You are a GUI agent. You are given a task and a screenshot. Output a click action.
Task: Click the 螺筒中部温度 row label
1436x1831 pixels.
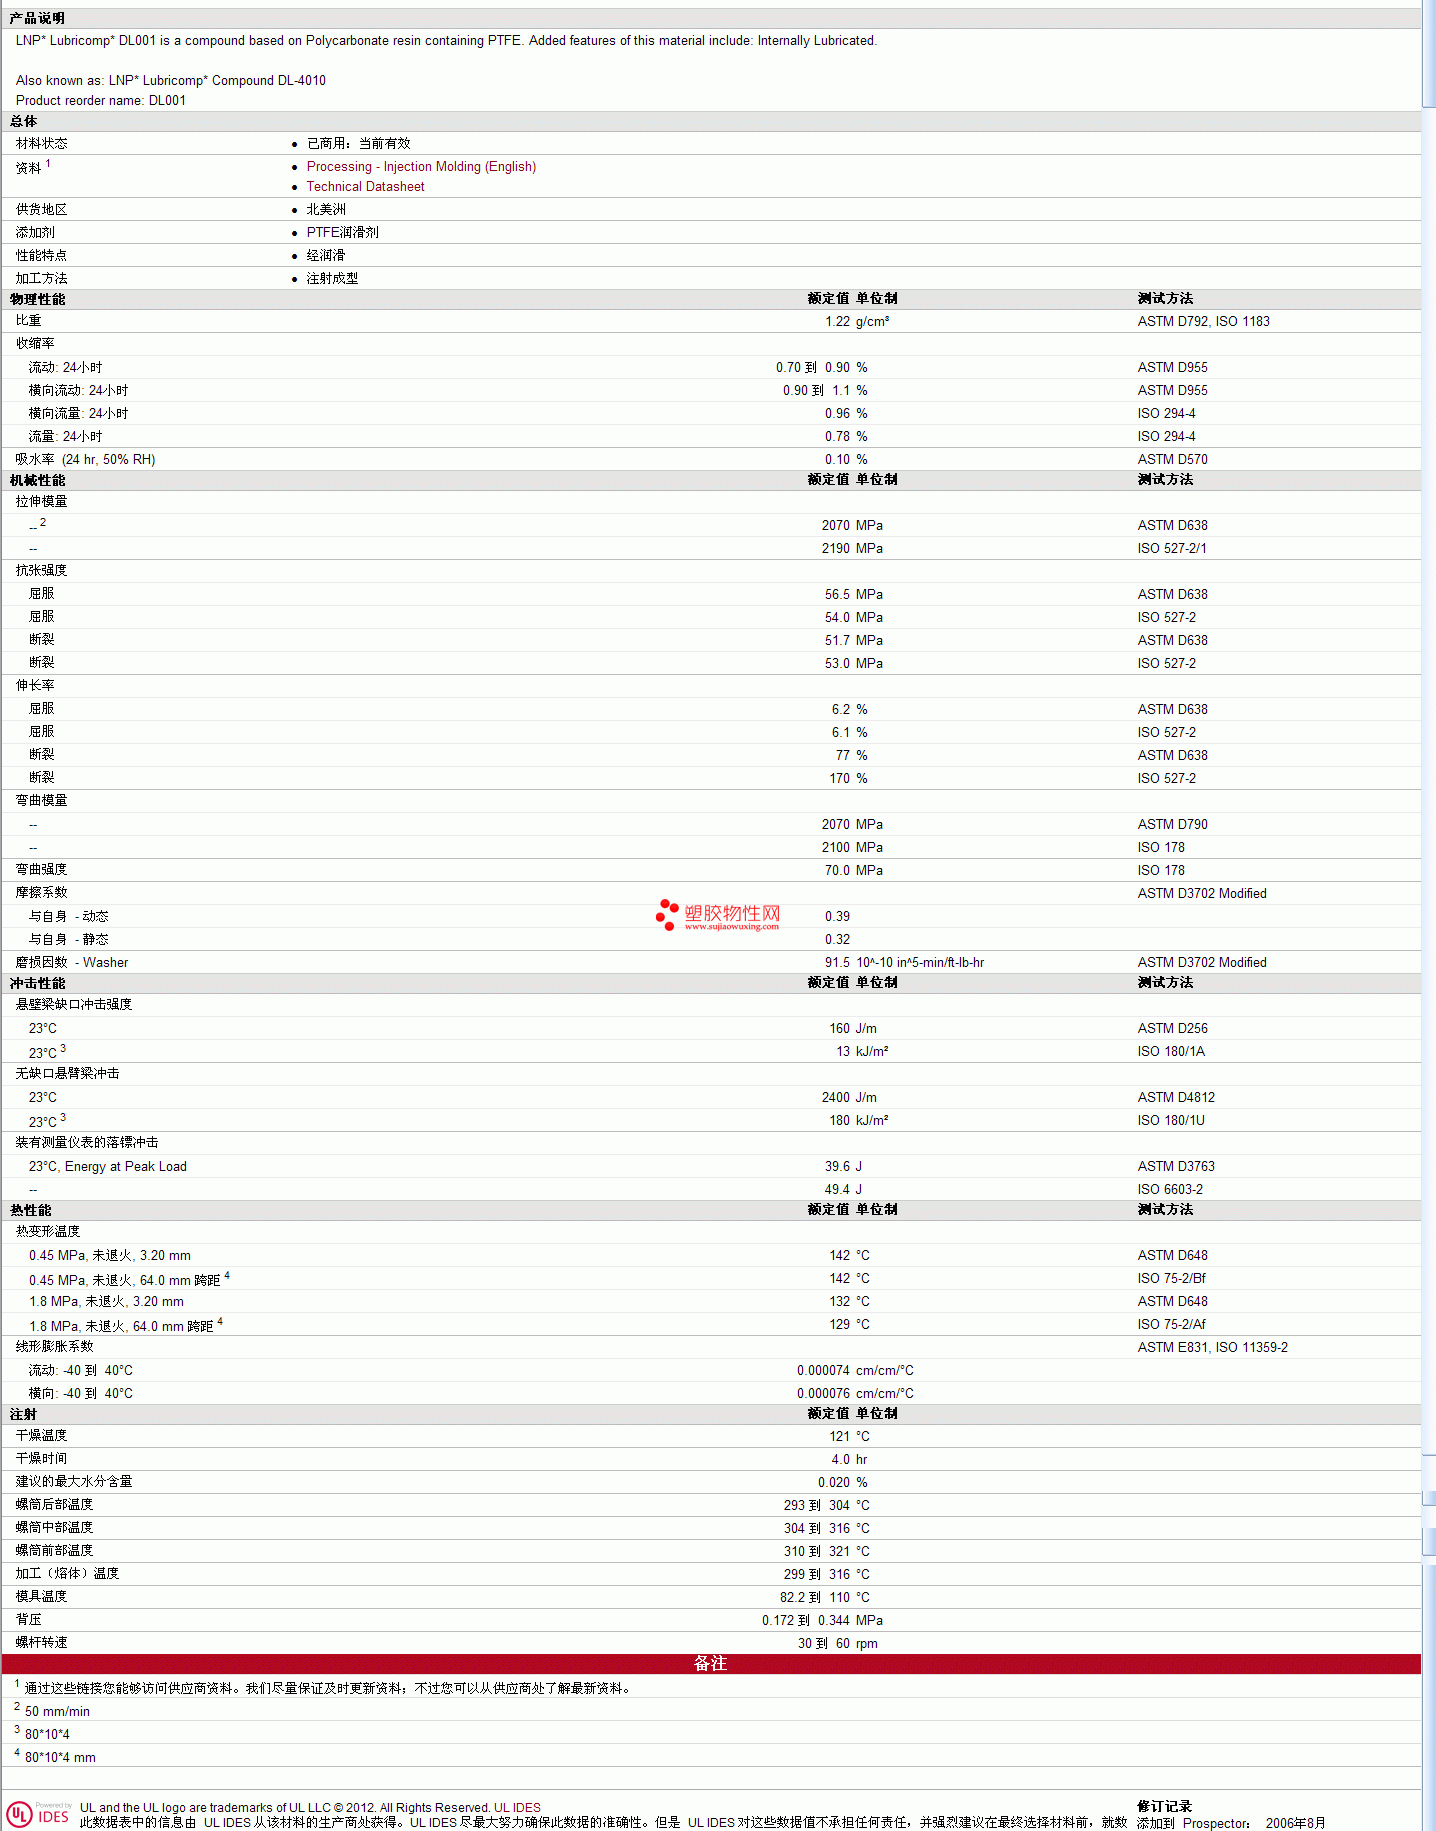tap(54, 1528)
